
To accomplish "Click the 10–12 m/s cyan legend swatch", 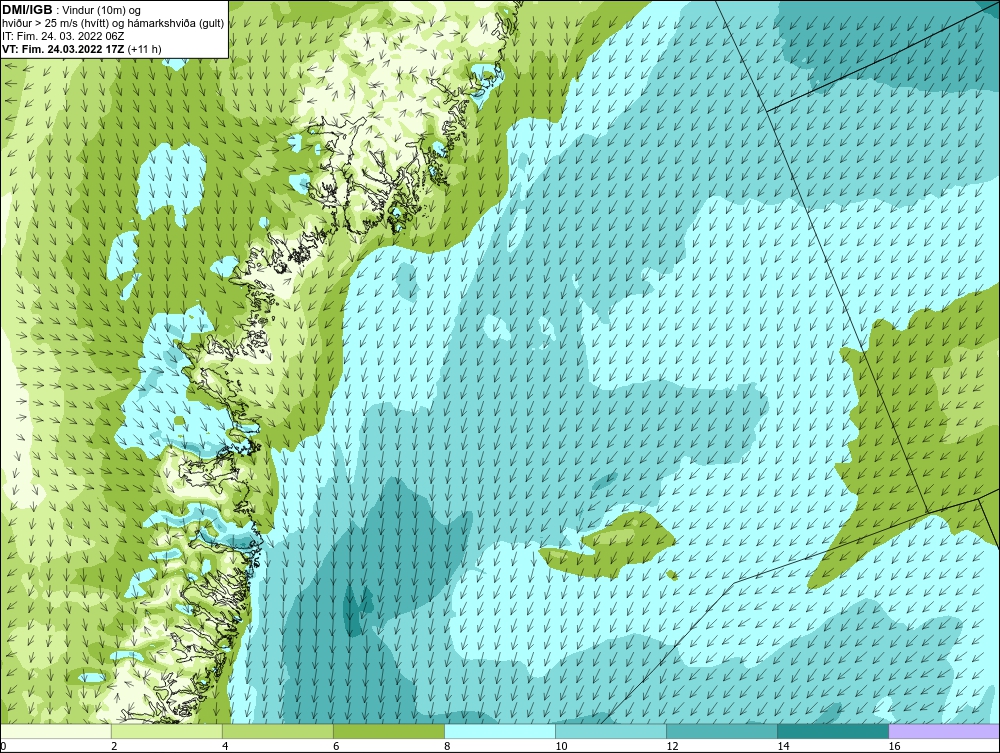I will (611, 731).
